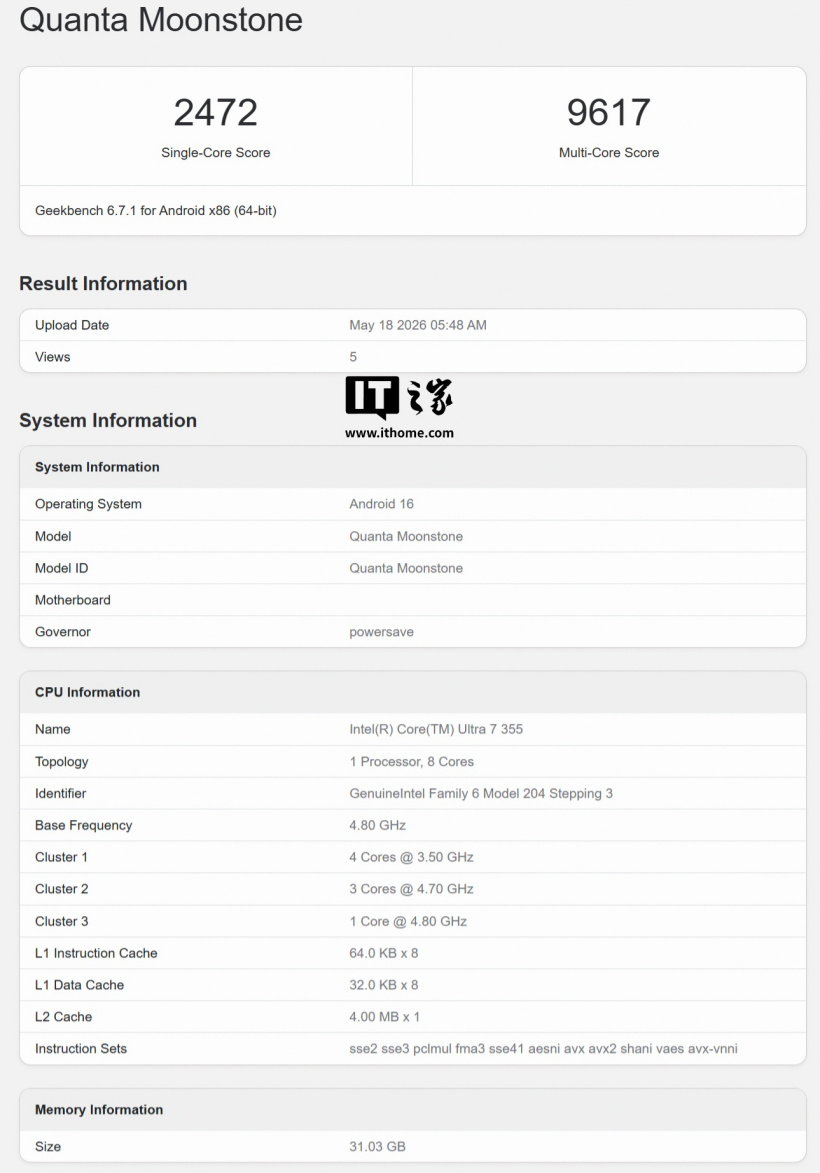820x1173 pixels.
Task: Click the memory Size label
Action: [x=48, y=1146]
